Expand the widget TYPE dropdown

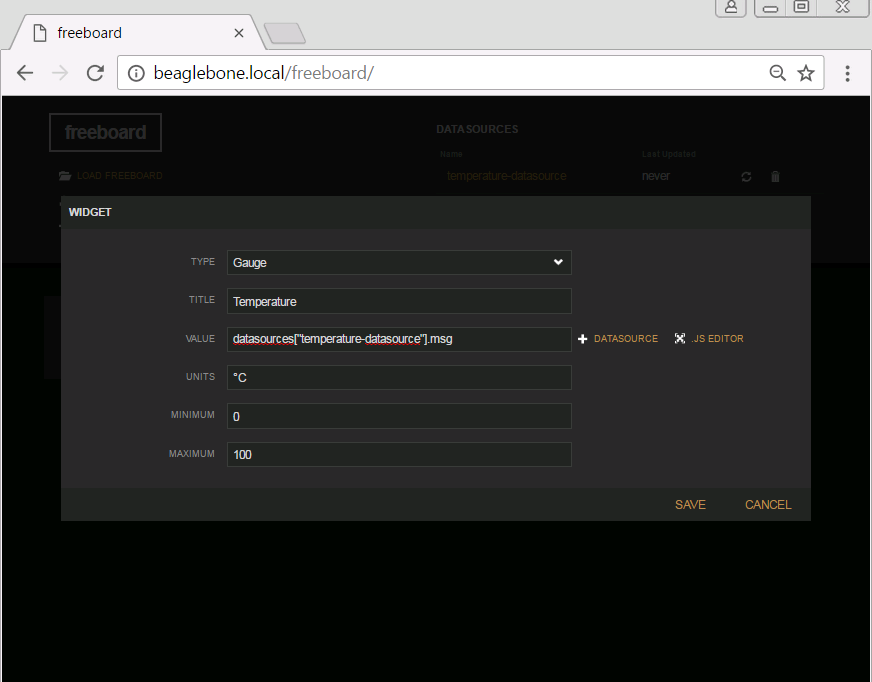click(399, 262)
